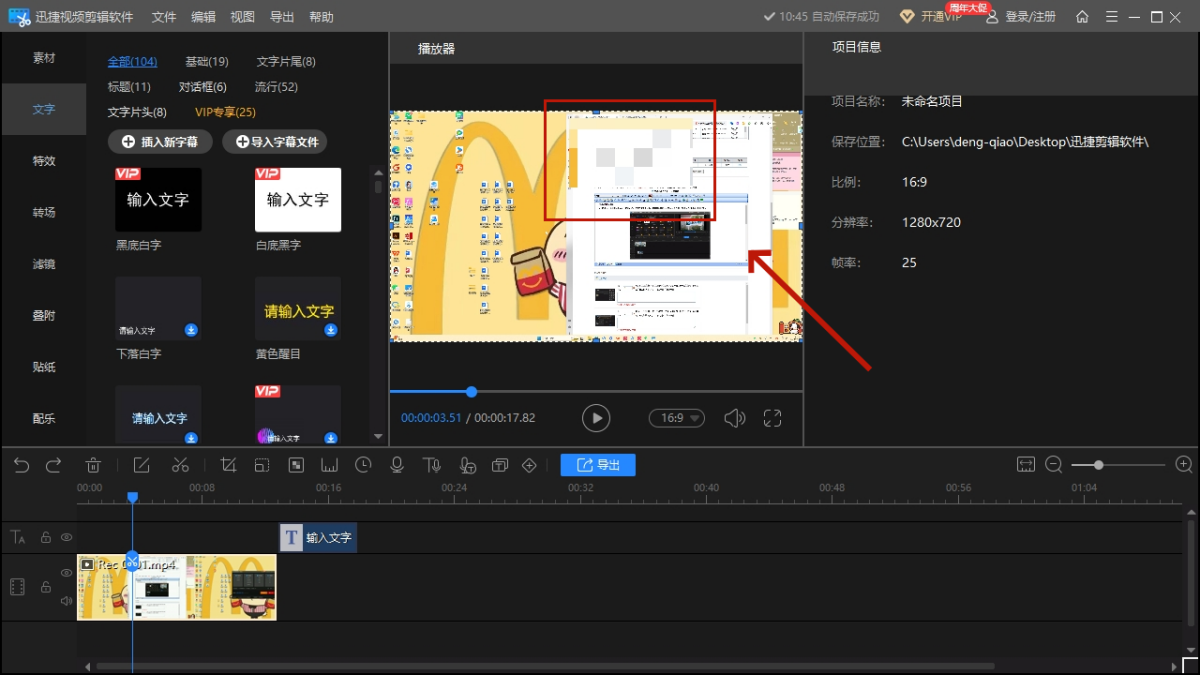Click the 插入新字幕 button

click(x=160, y=142)
